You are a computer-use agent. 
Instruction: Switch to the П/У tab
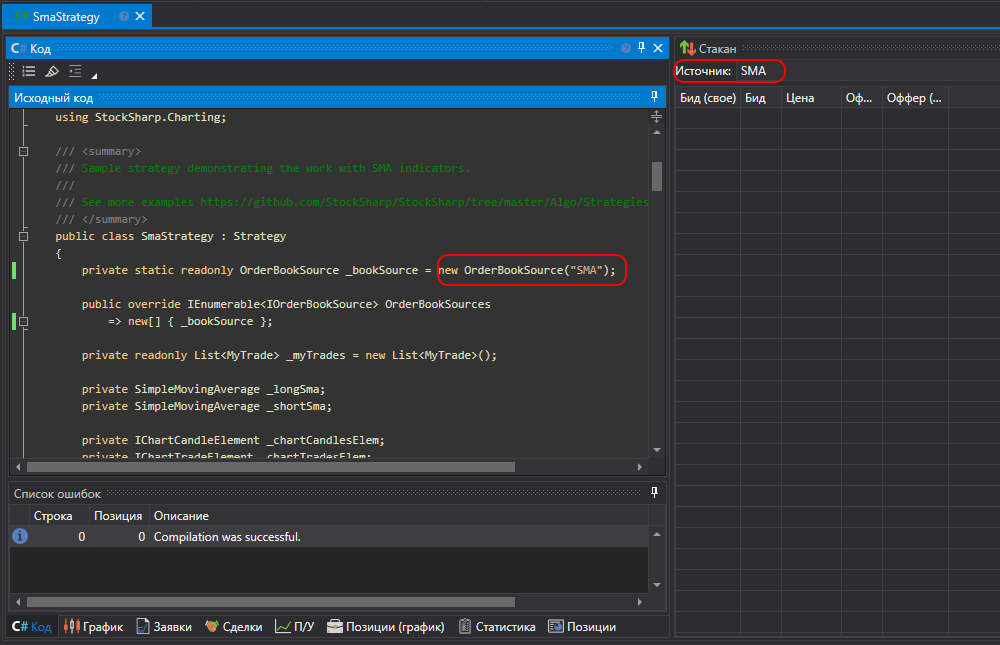coord(295,626)
